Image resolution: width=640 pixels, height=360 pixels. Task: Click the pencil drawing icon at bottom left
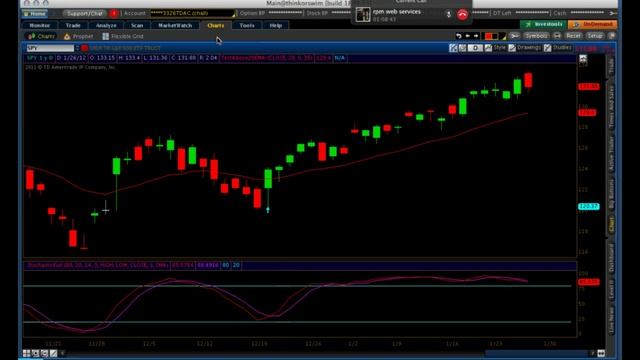coord(53,353)
